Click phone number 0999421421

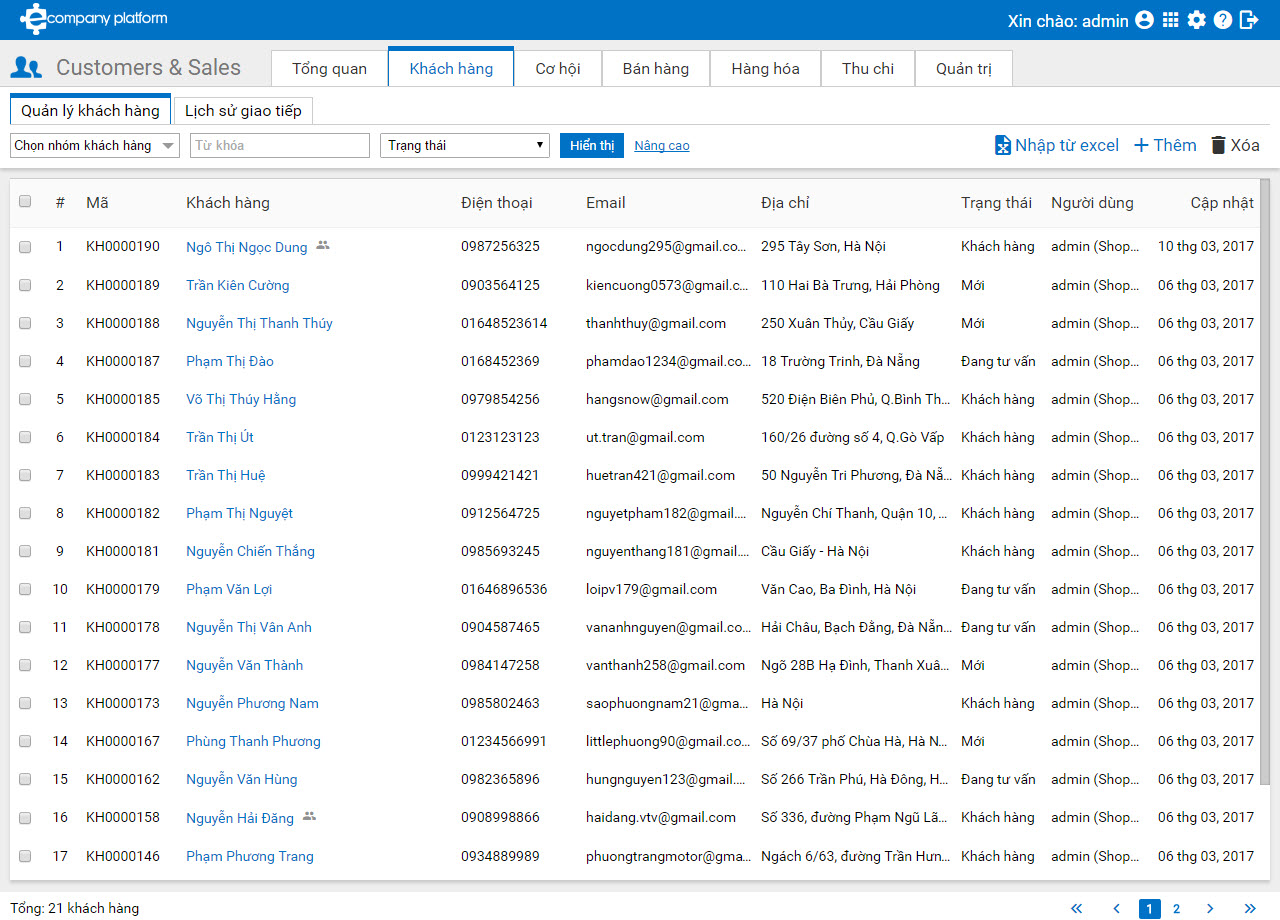coord(500,475)
